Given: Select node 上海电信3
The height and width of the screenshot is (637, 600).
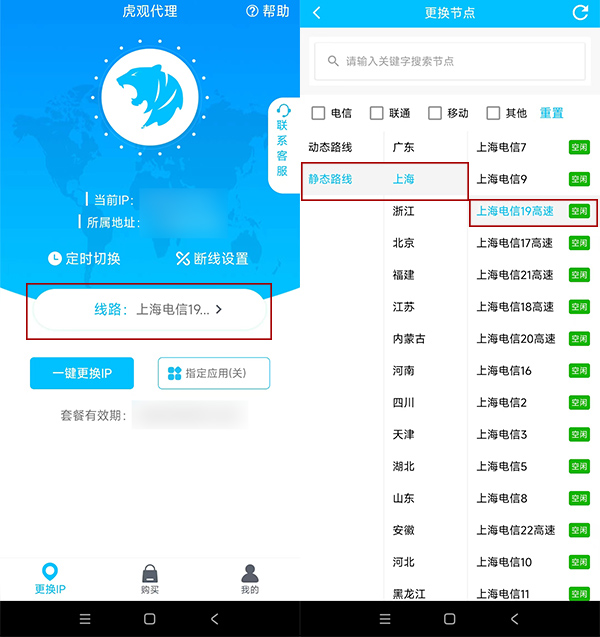Looking at the screenshot, I should [501, 435].
